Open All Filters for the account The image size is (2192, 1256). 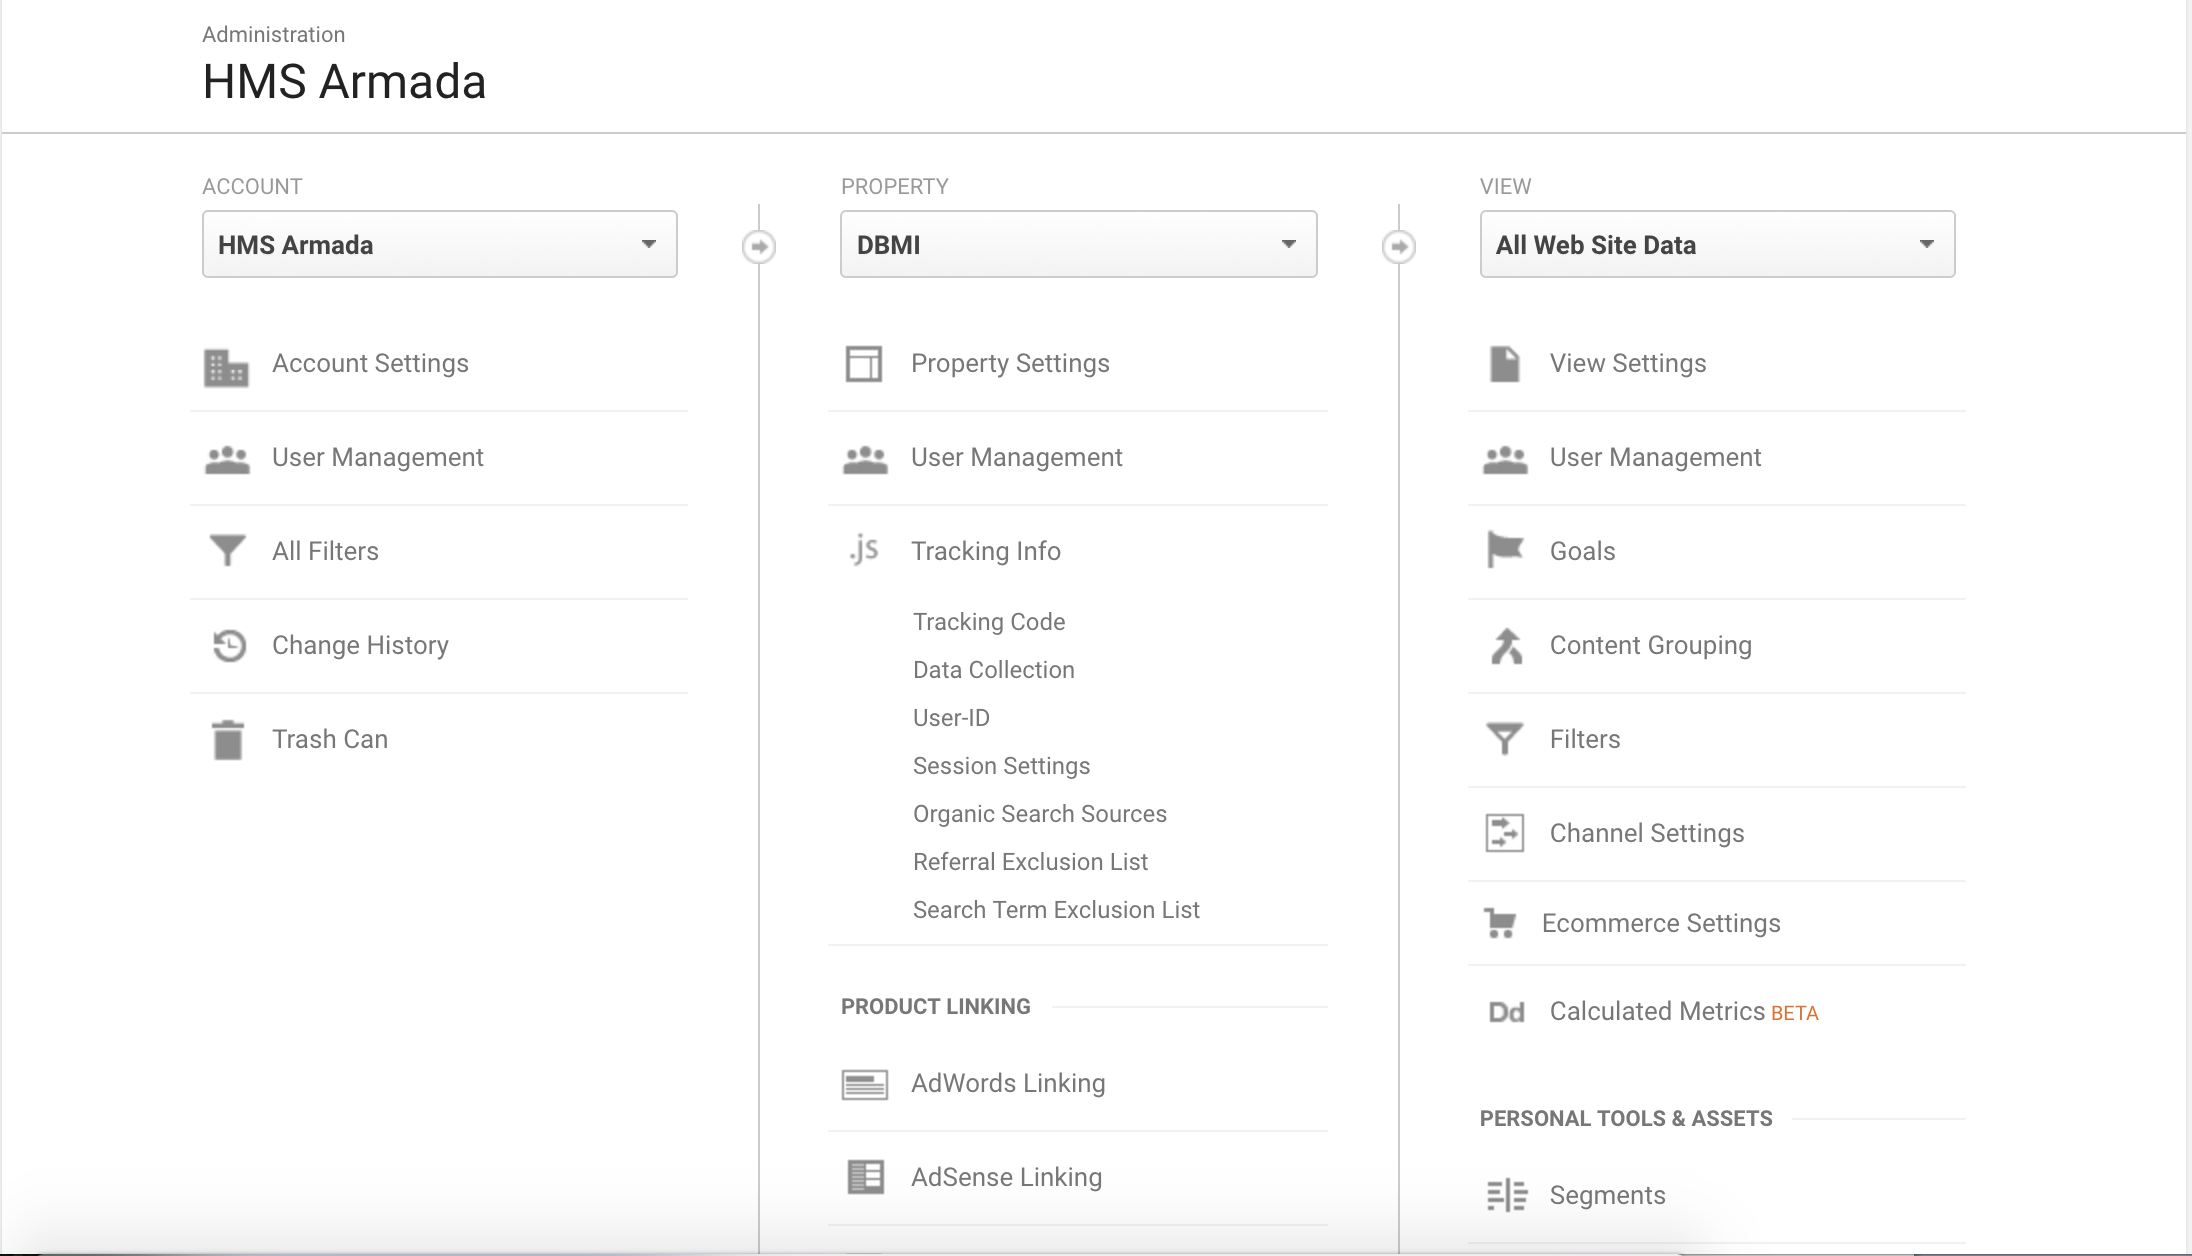325,551
